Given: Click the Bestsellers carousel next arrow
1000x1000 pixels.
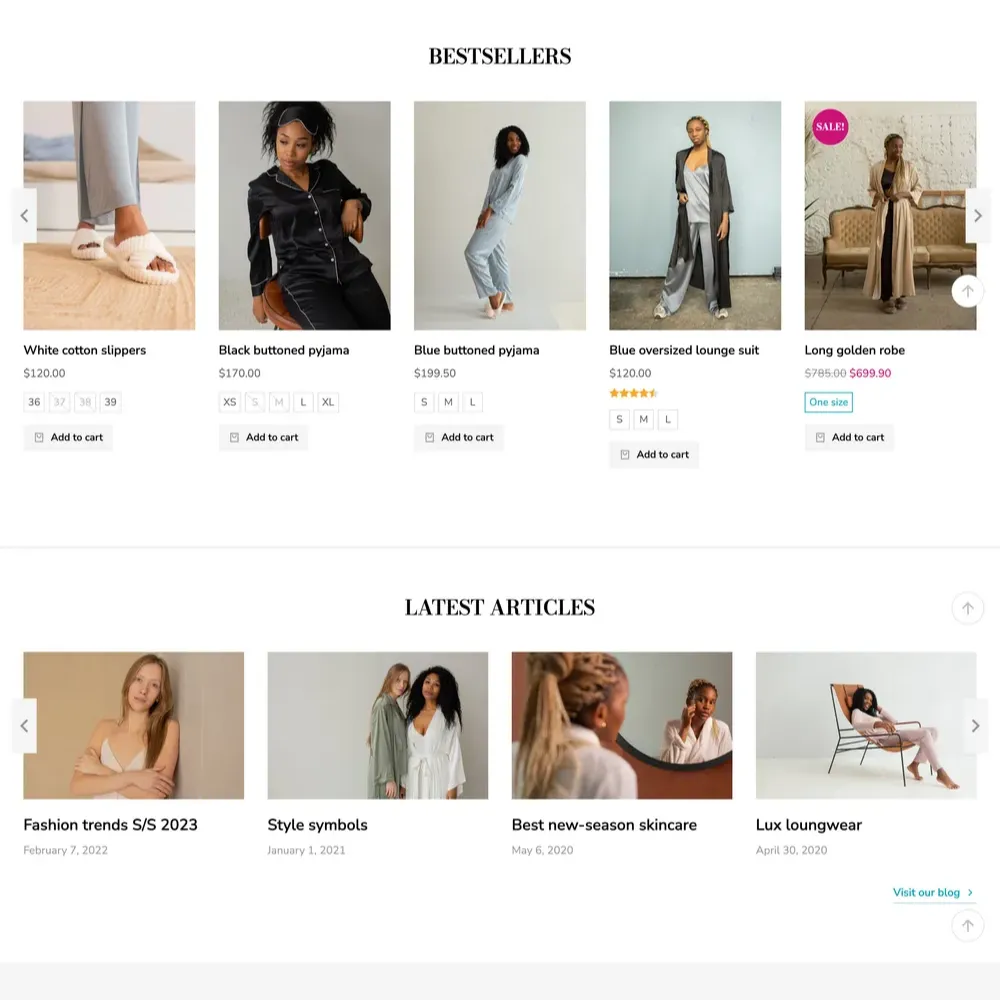Looking at the screenshot, I should [978, 216].
